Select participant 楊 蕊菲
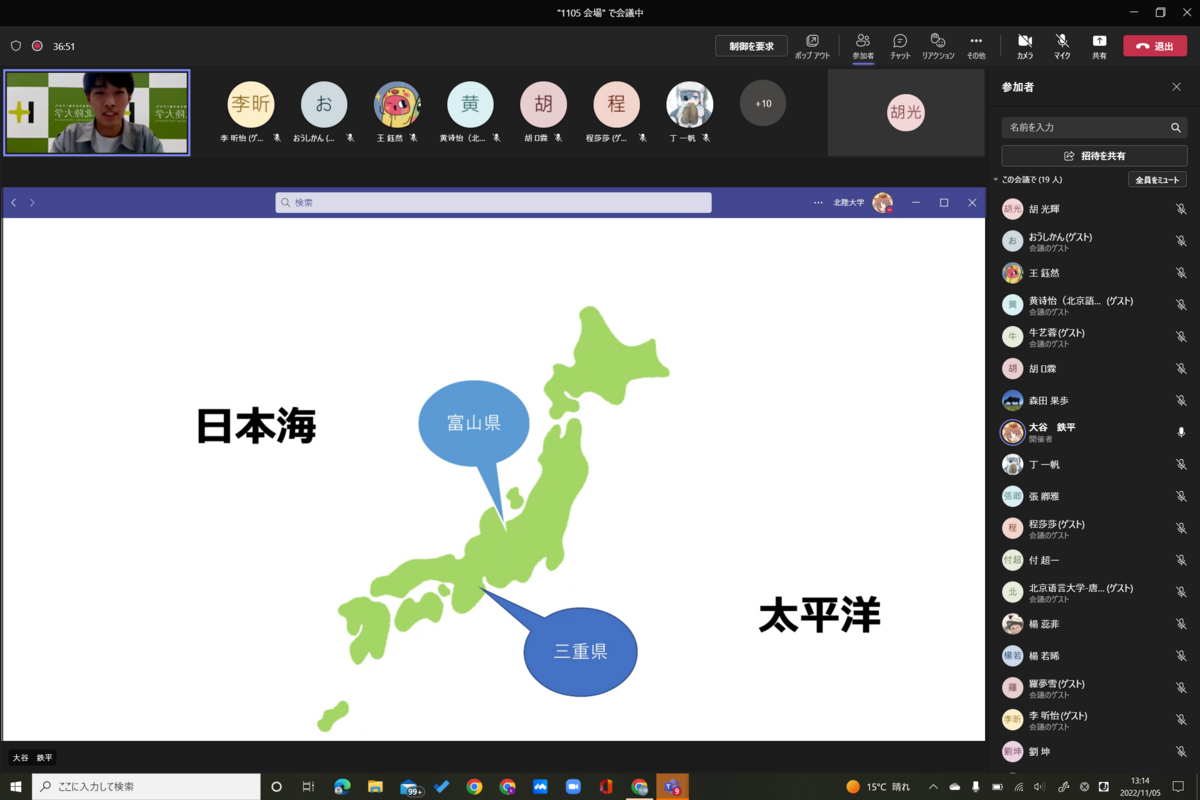 point(1094,624)
